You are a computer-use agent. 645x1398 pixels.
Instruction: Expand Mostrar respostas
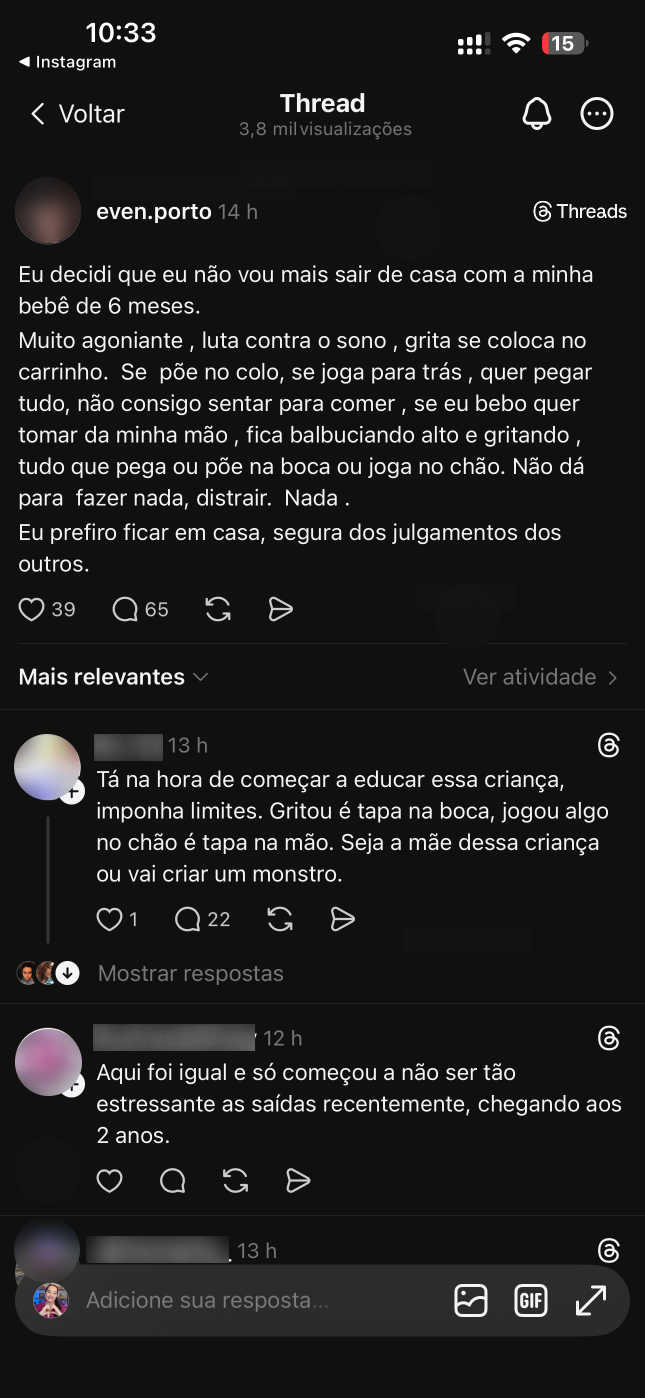tap(190, 973)
